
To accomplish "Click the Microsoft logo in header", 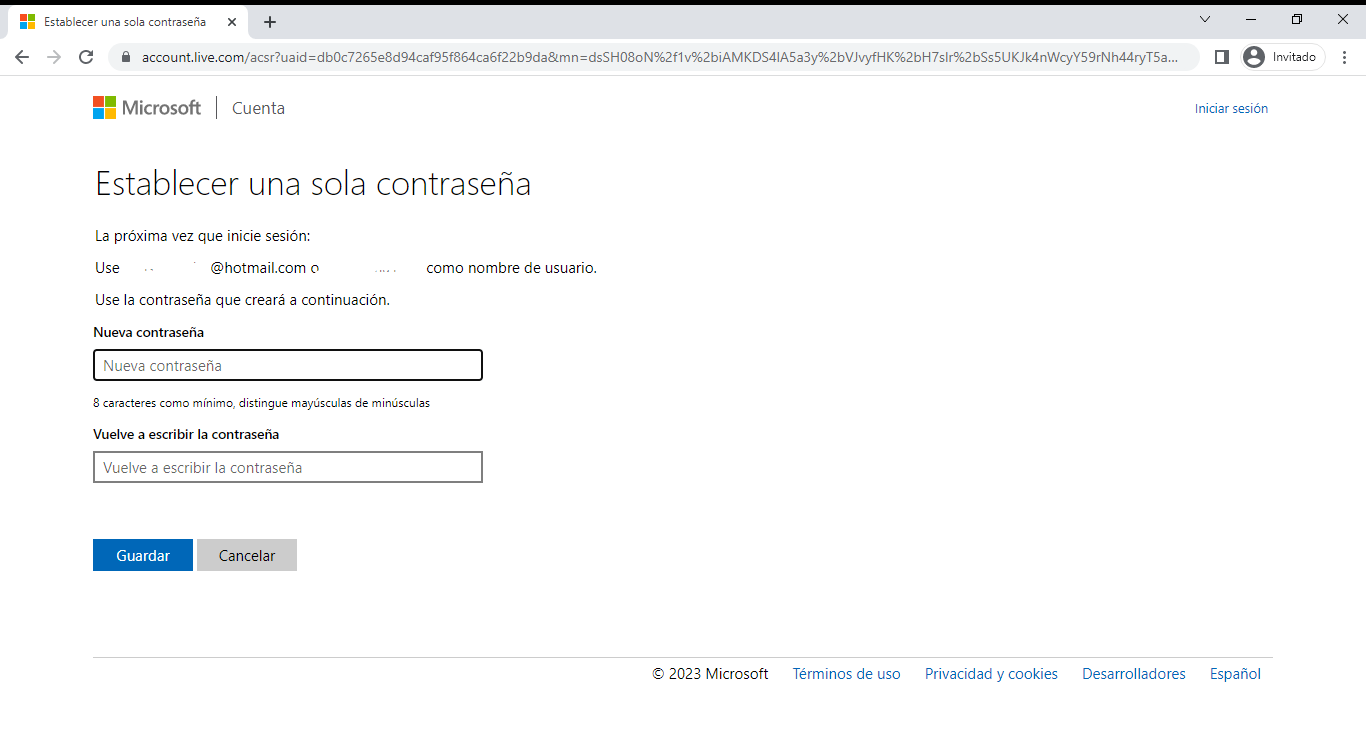I will 147,108.
